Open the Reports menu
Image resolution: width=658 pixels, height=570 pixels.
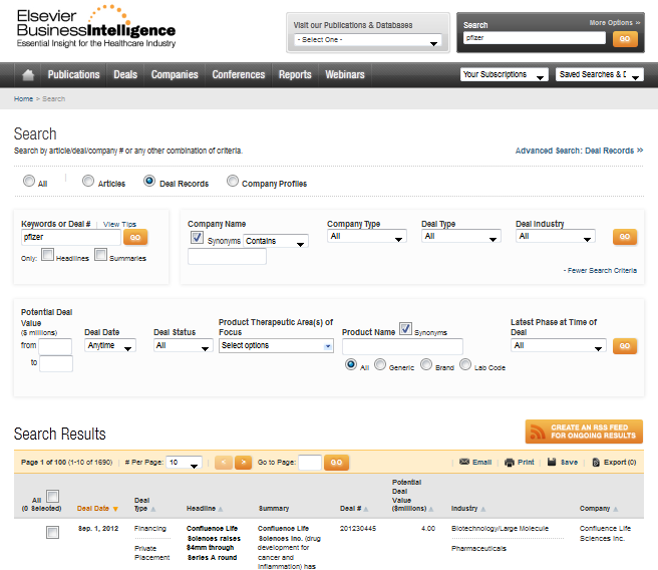pos(295,75)
